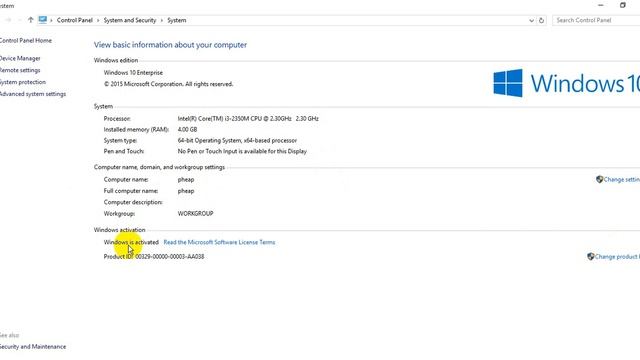The image size is (640, 360).
Task: Click the Computer name, domain, and workgroup settings heading
Action: tap(159, 167)
